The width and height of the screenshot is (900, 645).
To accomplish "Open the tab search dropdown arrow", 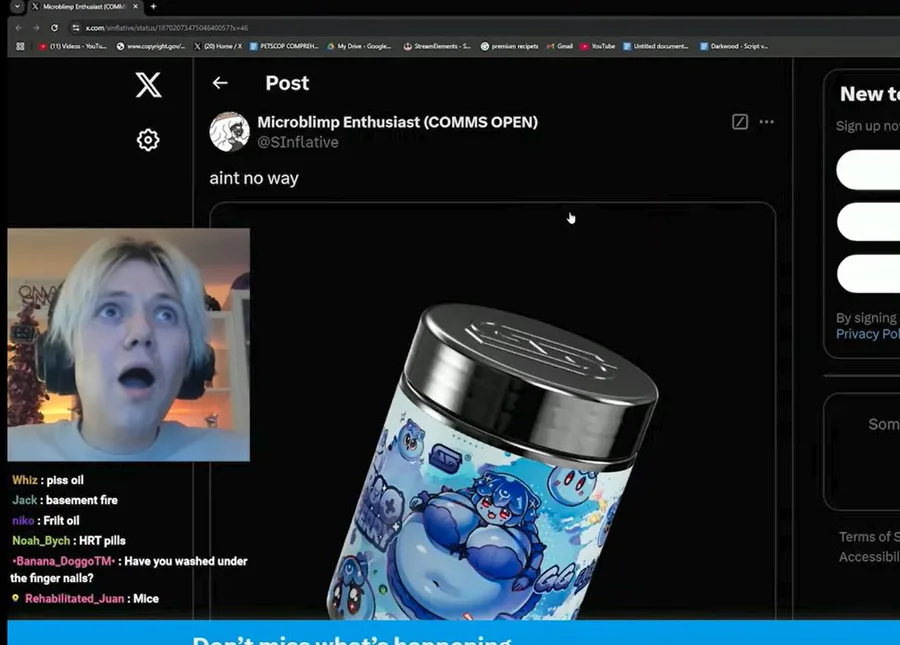I will (x=17, y=6).
